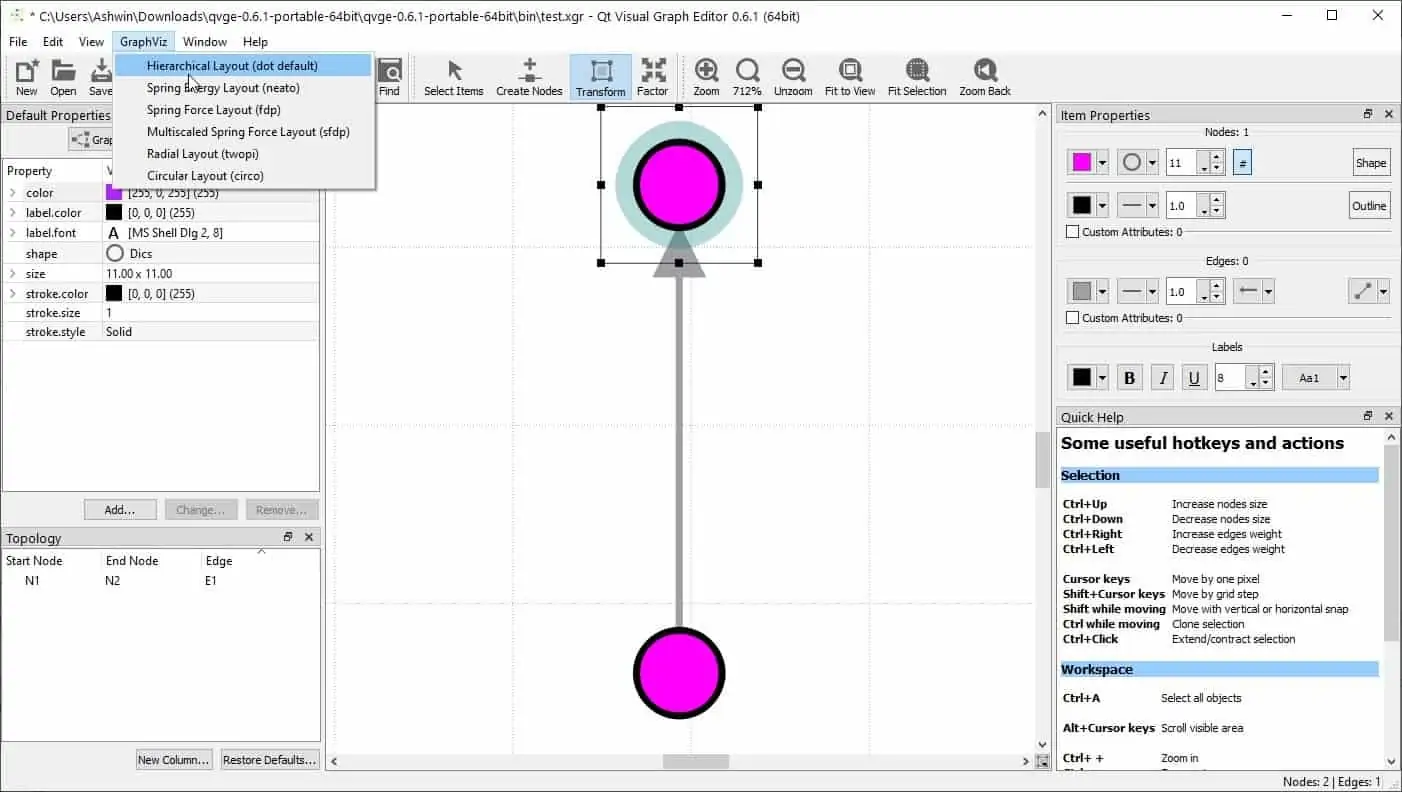
Task: Choose Hierarchical Layout (dot default)
Action: tap(243, 66)
